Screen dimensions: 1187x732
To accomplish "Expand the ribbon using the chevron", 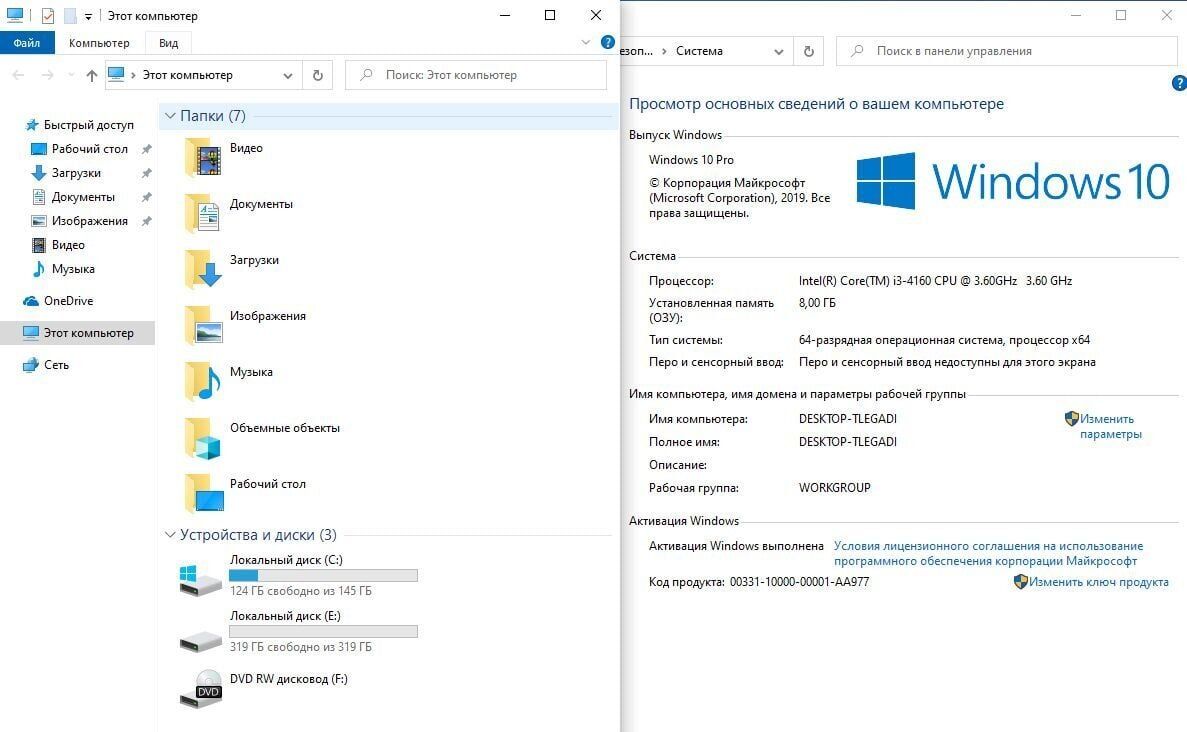I will (586, 43).
